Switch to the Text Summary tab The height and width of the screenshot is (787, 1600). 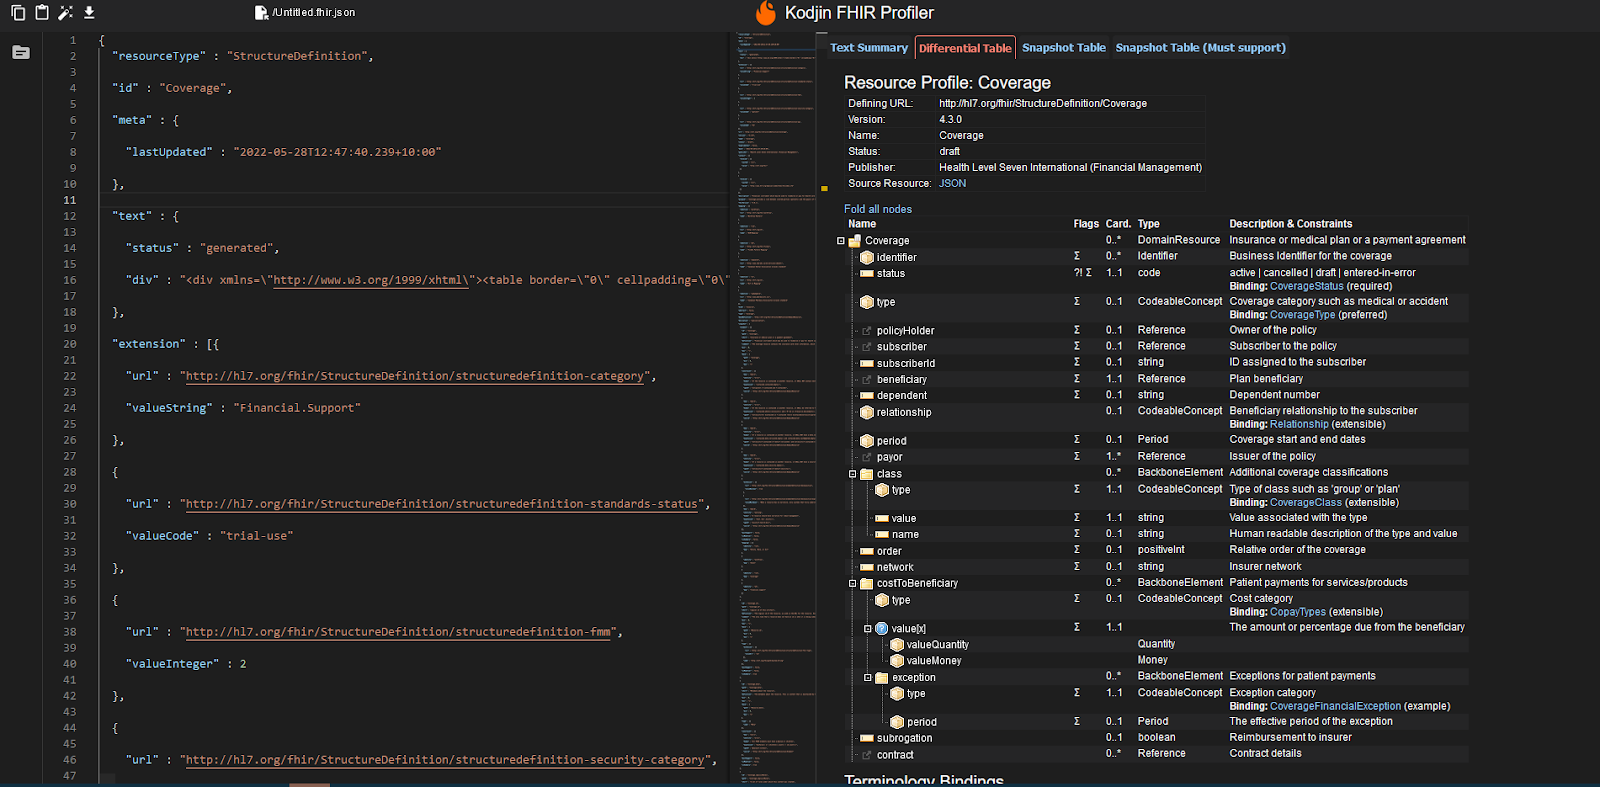click(868, 48)
